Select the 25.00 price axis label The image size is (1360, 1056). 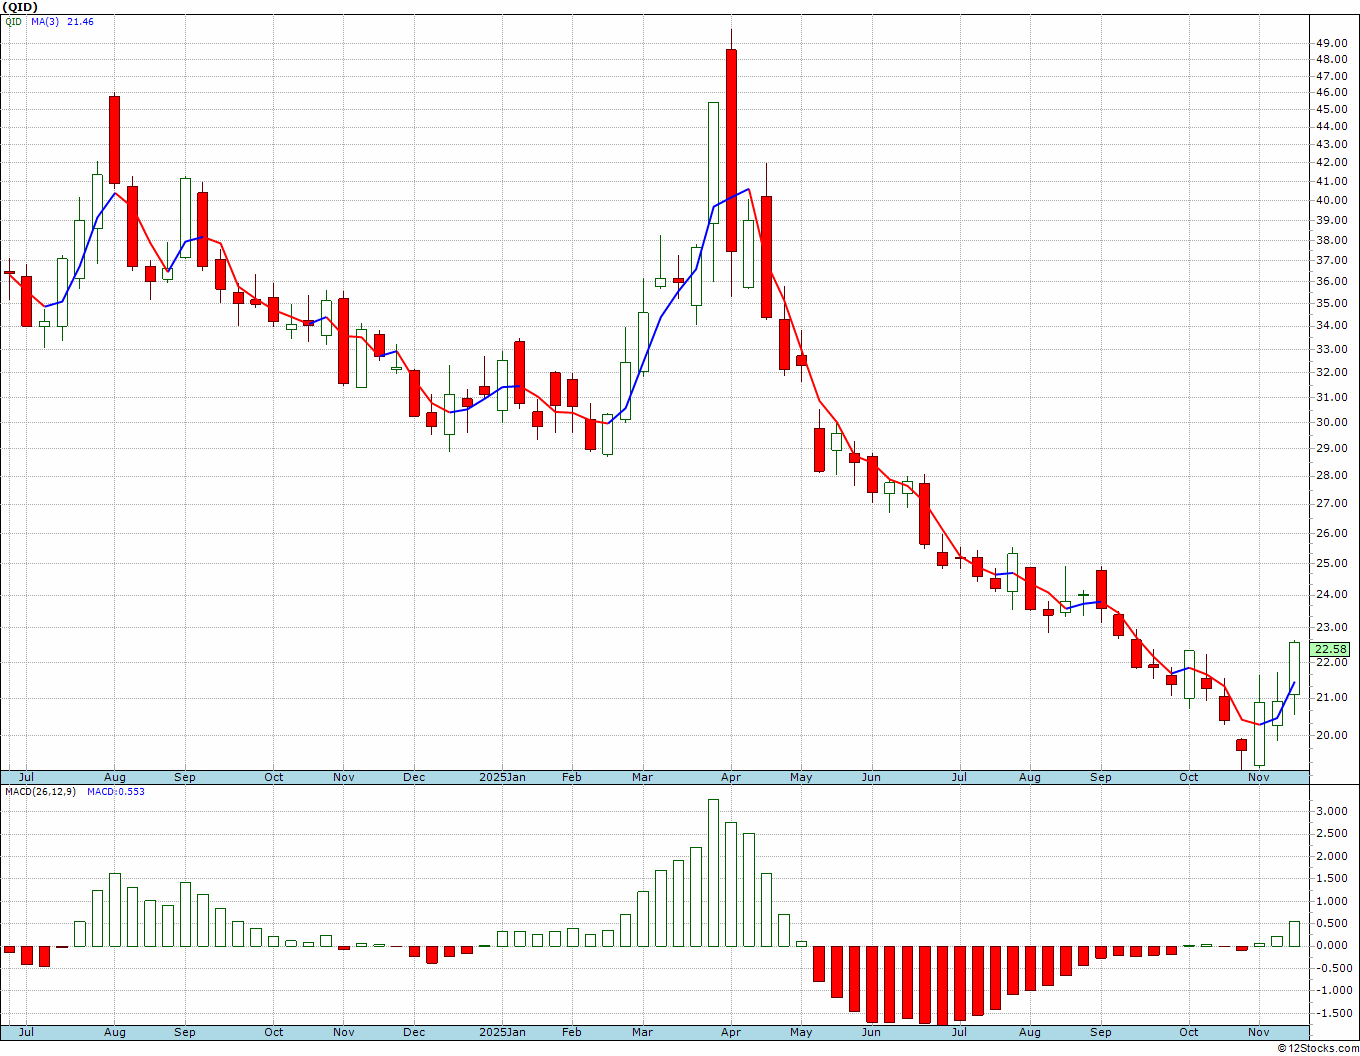1331,563
